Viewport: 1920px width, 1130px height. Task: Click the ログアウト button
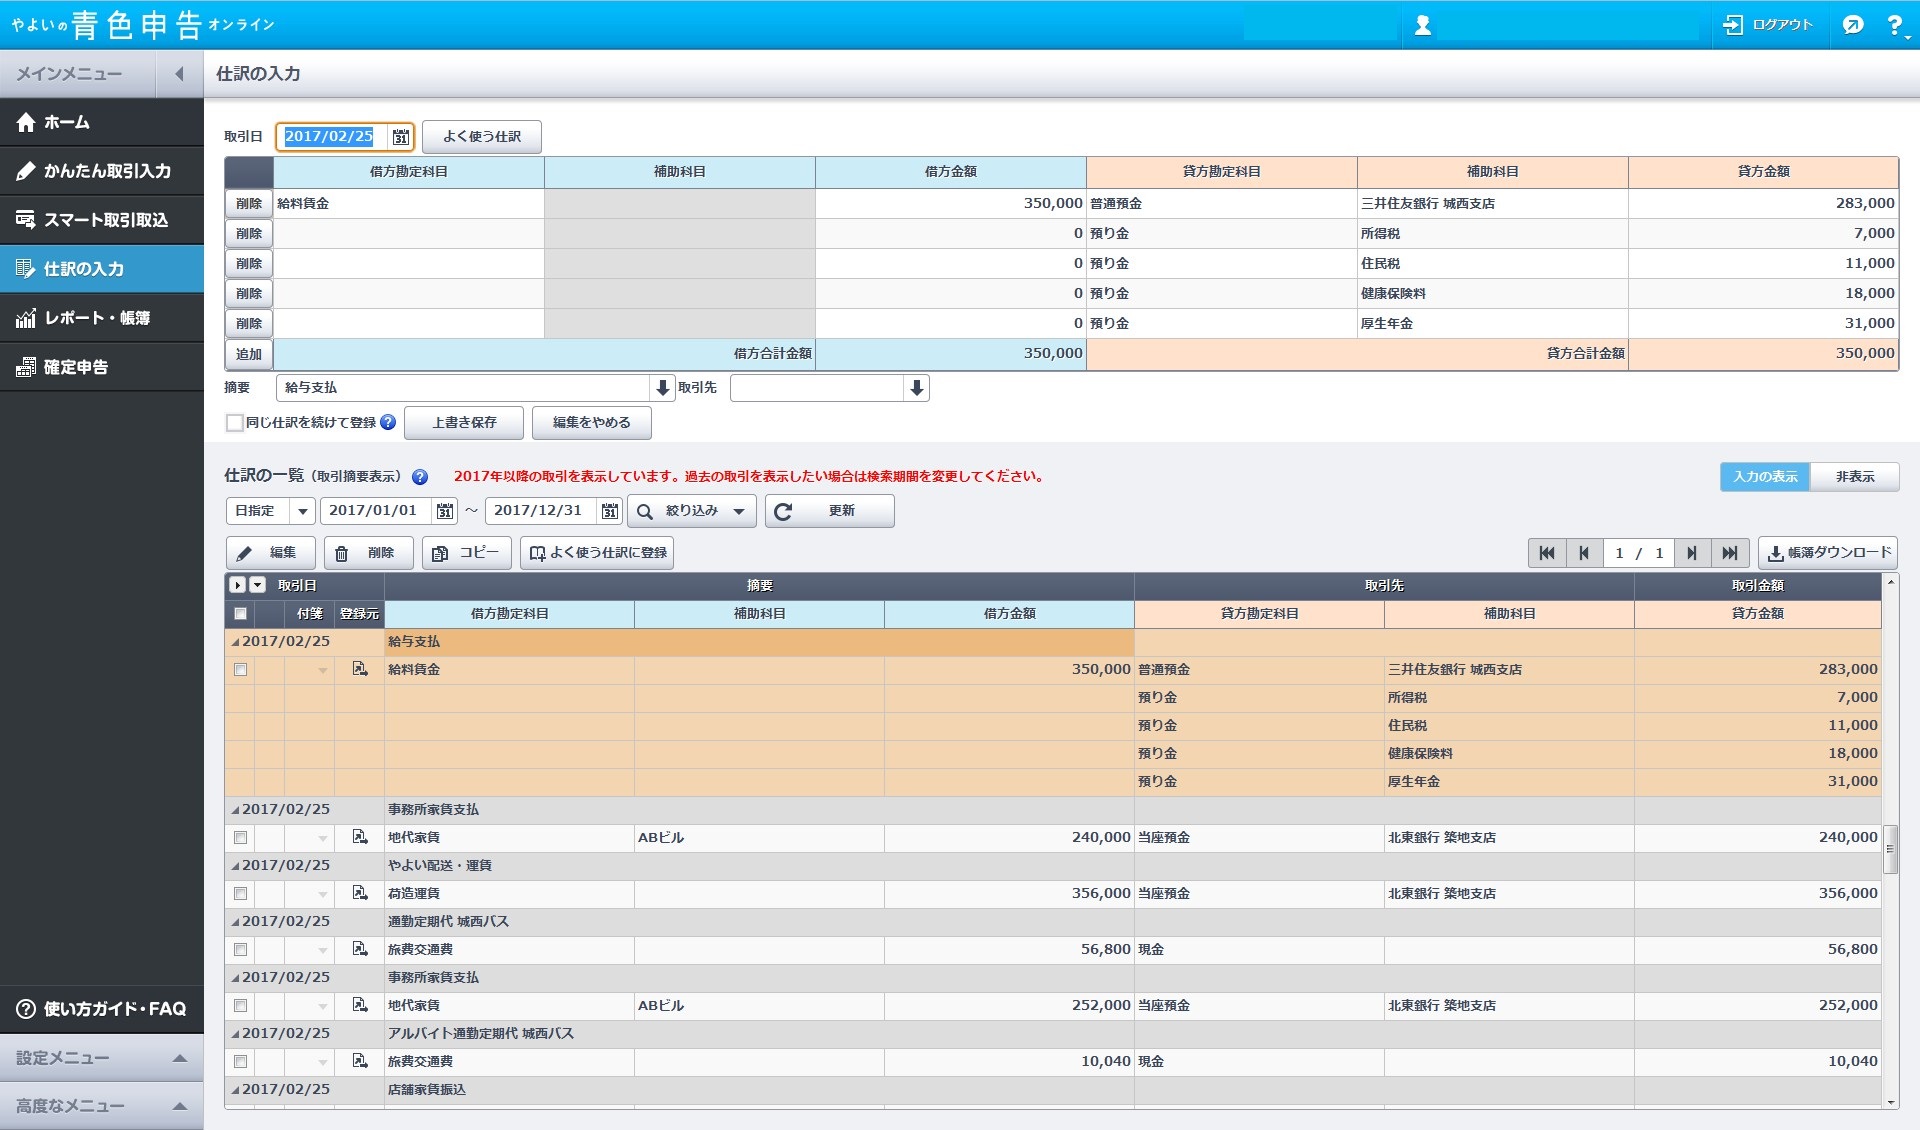[1768, 25]
